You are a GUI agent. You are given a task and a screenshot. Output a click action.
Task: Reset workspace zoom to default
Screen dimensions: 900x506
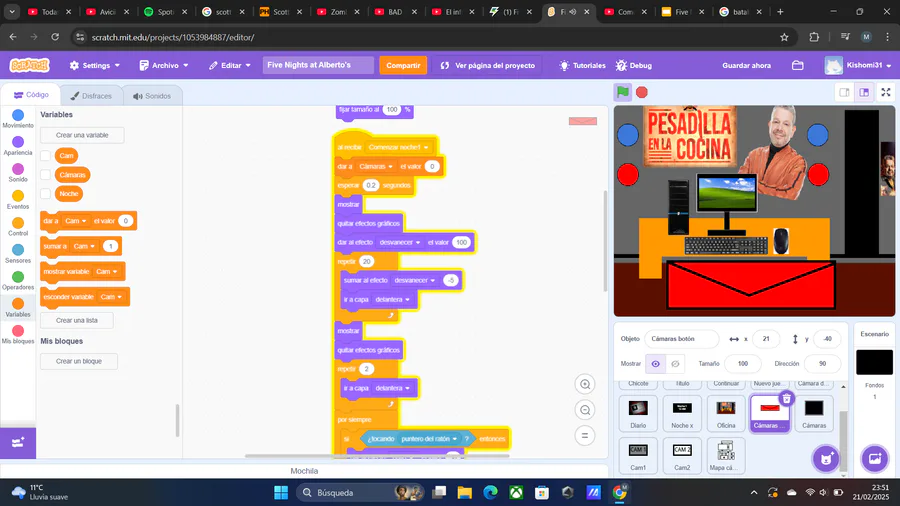pos(585,435)
